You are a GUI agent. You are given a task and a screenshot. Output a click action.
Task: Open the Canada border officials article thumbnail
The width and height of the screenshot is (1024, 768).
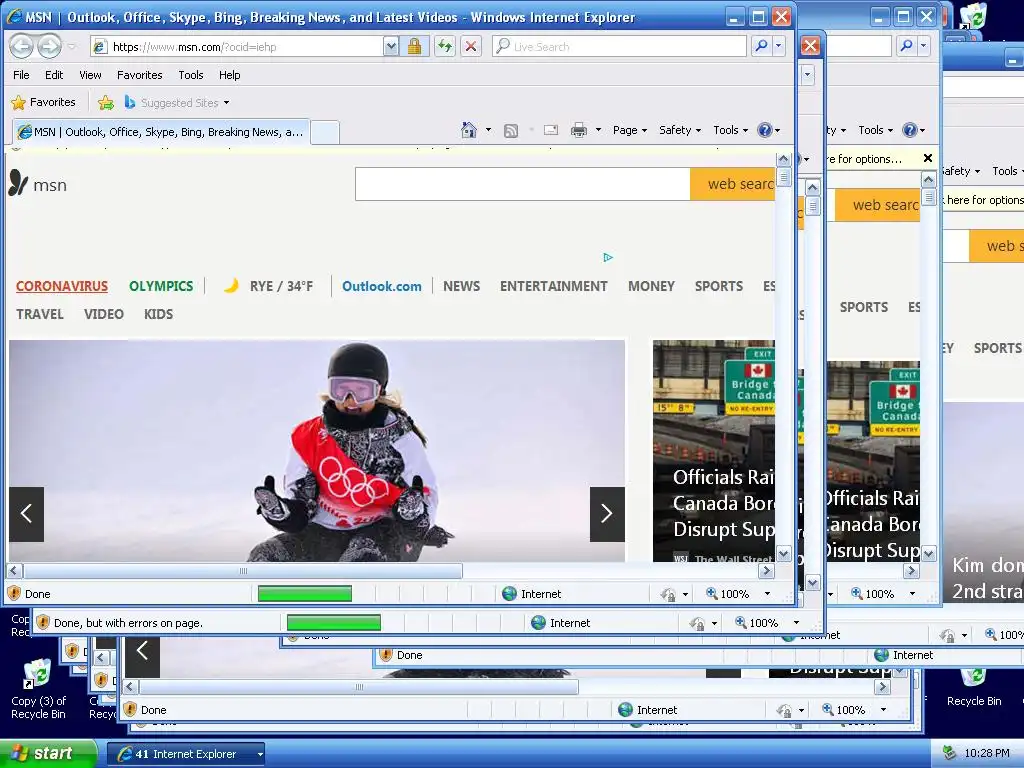tap(714, 451)
